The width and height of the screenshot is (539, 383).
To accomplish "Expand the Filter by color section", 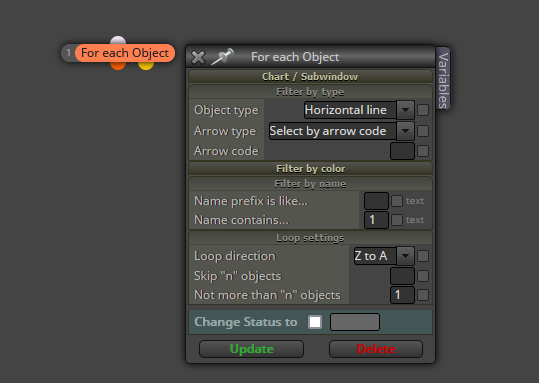I will click(310, 168).
